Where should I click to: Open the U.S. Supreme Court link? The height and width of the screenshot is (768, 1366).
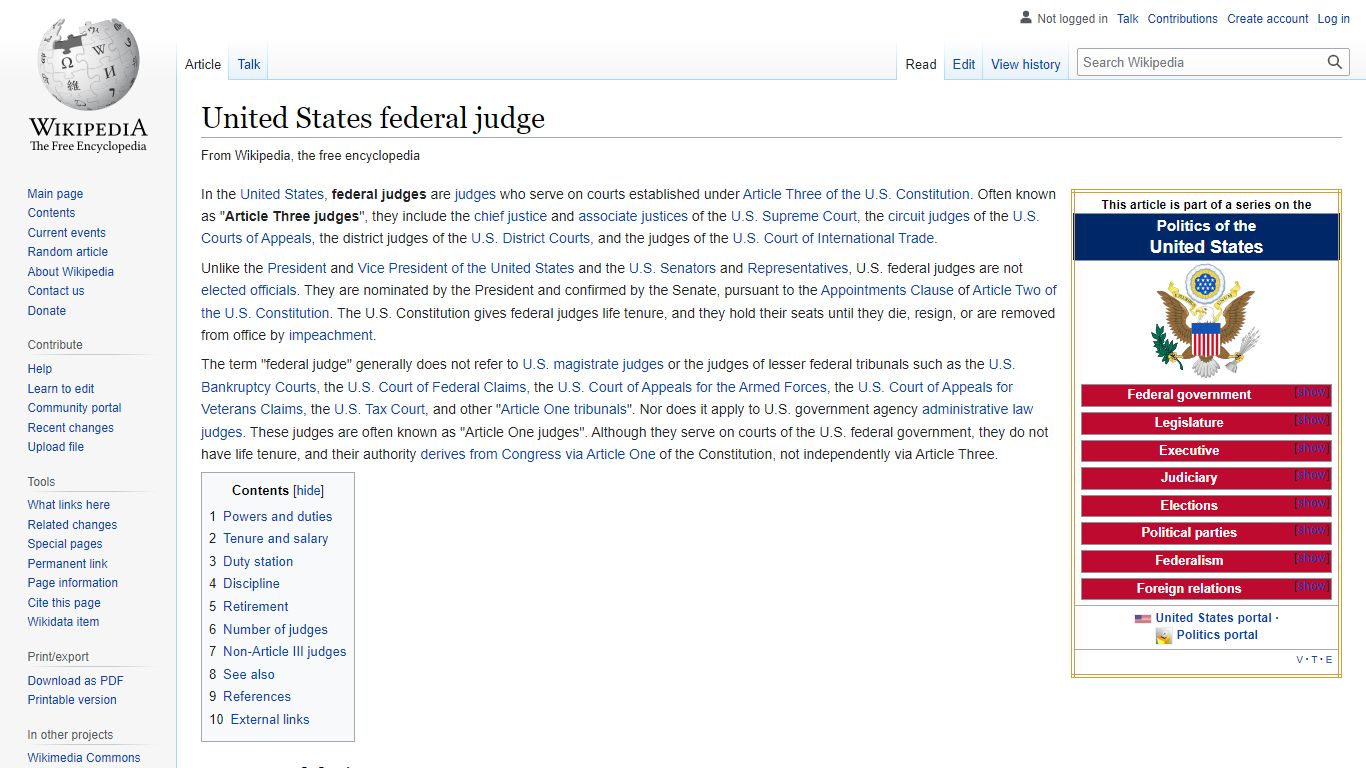click(794, 216)
